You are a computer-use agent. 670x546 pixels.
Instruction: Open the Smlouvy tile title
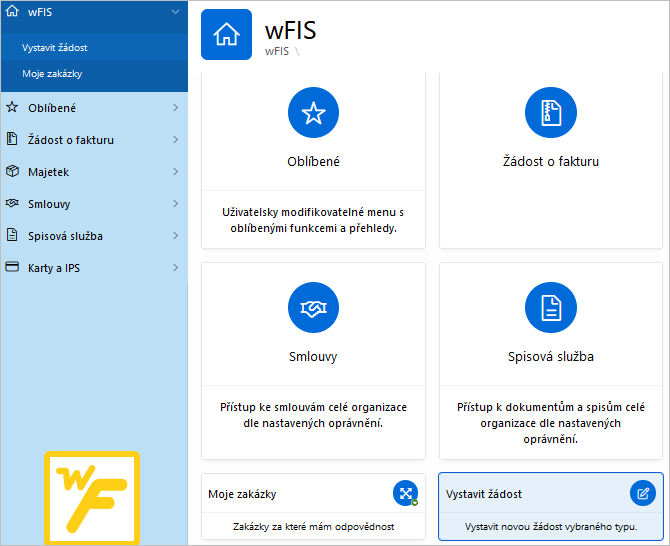pos(313,356)
